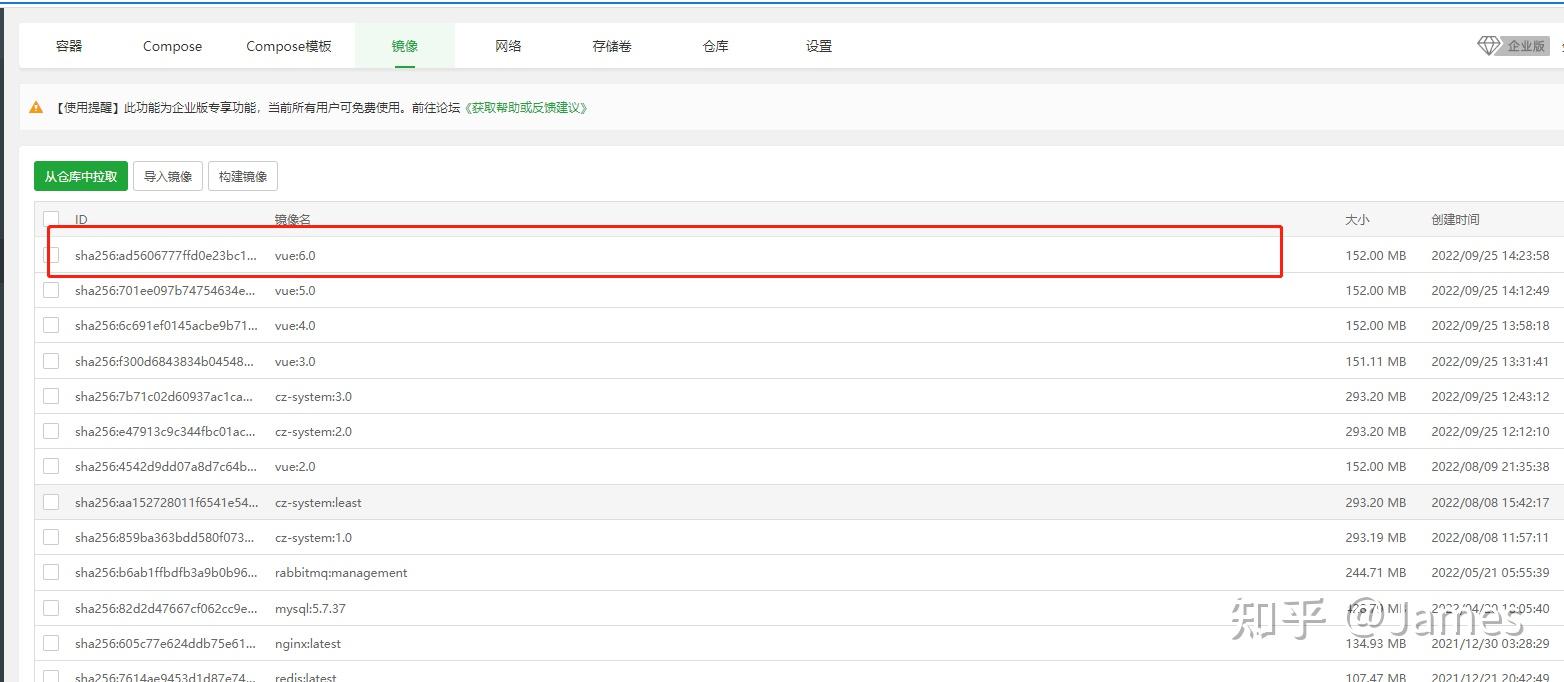Select the mysql:5.7.37 image checkbox
The image size is (1564, 682).
click(x=51, y=607)
